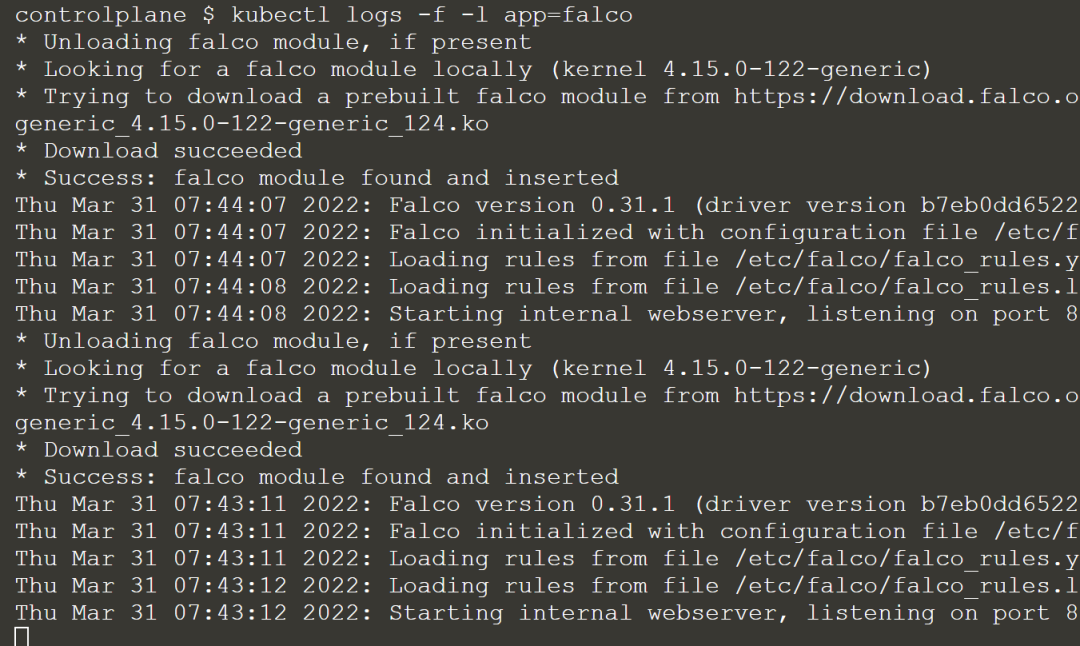Click the 07:43:12 Starting internal webserver line
1080x646 pixels.
[548, 613]
